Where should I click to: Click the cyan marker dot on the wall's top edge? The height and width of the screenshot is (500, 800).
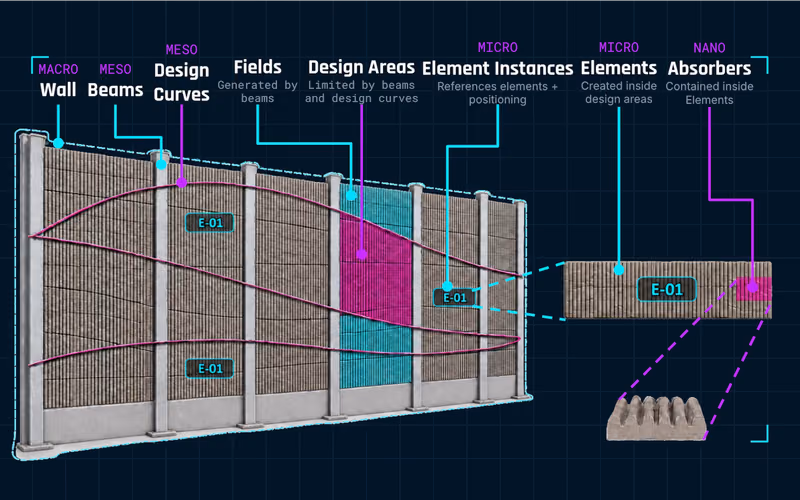(x=59, y=143)
